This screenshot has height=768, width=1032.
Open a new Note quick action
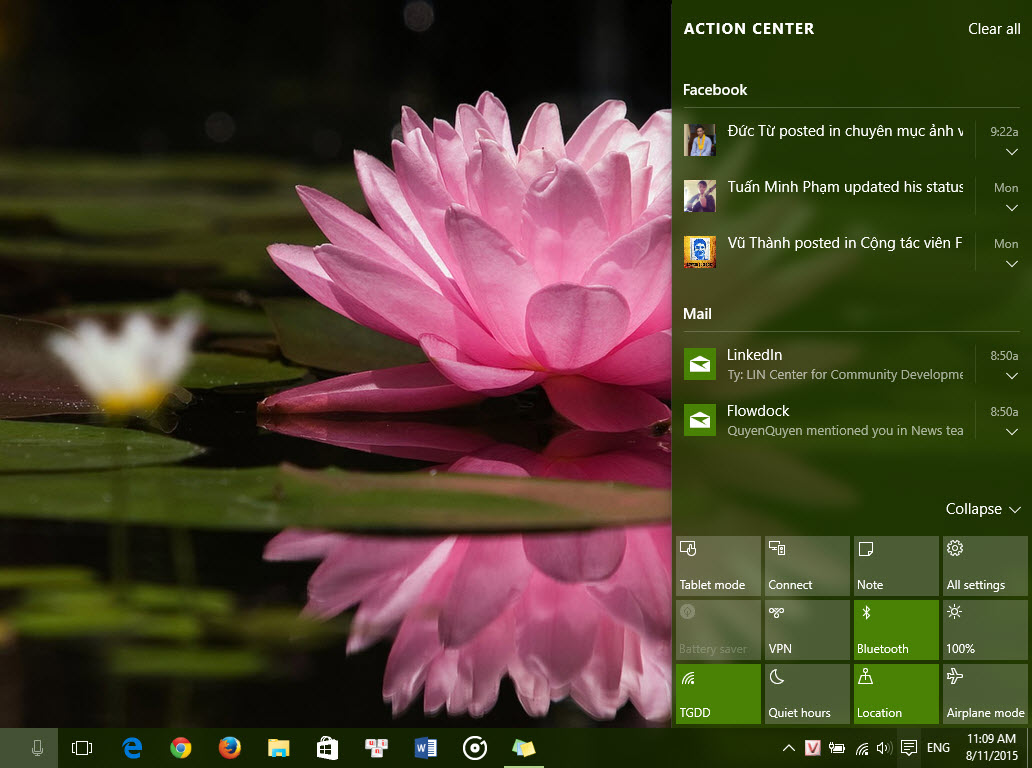point(895,565)
